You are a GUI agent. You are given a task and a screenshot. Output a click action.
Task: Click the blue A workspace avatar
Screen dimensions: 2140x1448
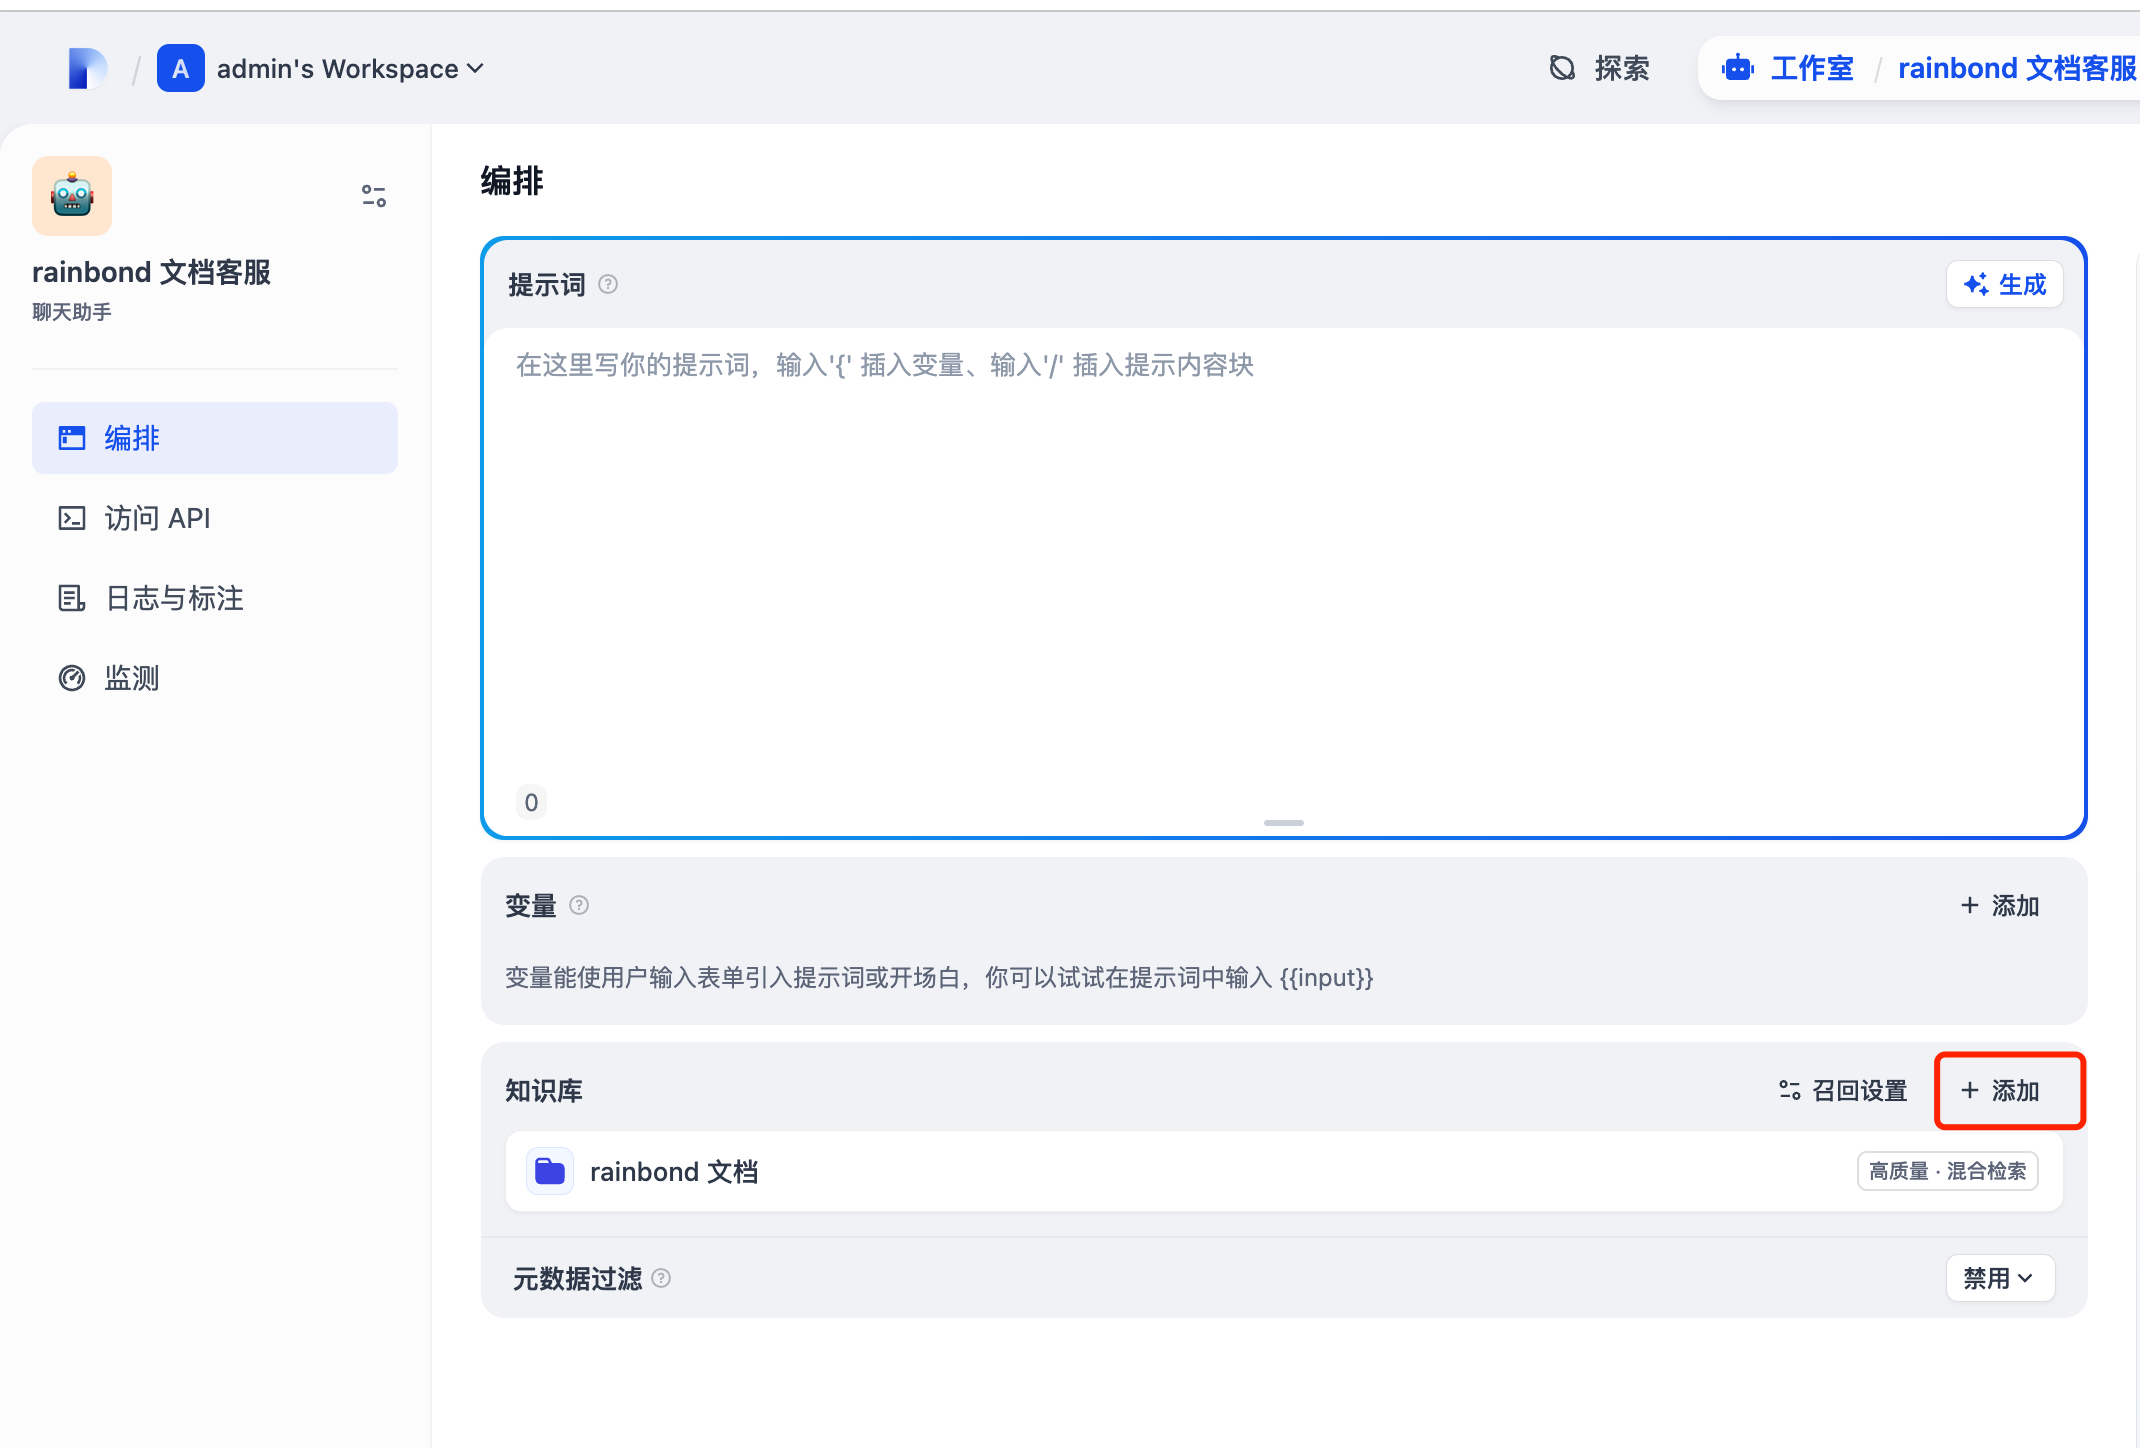point(180,68)
